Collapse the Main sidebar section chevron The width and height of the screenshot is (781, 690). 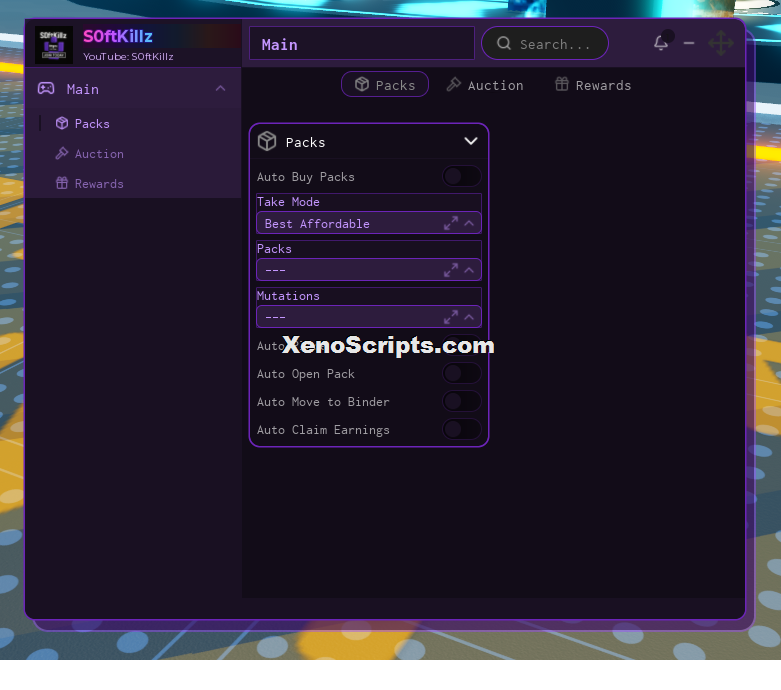(220, 89)
